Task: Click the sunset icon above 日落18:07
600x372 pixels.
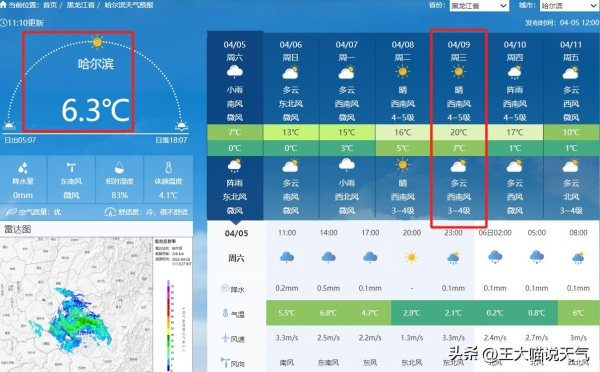Action: (x=181, y=125)
